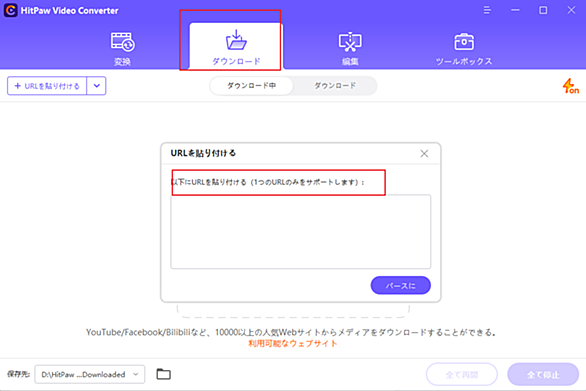Click the URLを貼り付ける dialog title

click(x=203, y=153)
